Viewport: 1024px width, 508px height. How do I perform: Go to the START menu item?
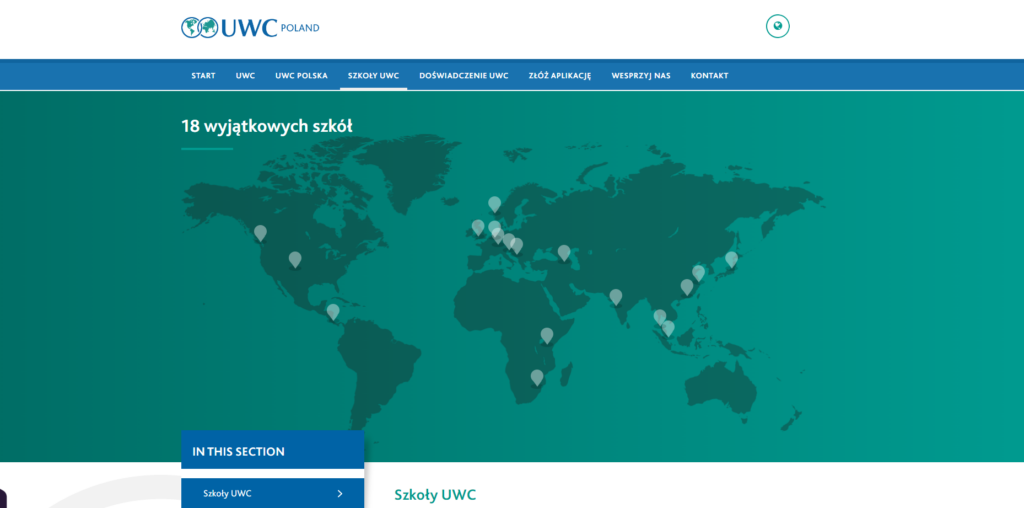coord(203,76)
